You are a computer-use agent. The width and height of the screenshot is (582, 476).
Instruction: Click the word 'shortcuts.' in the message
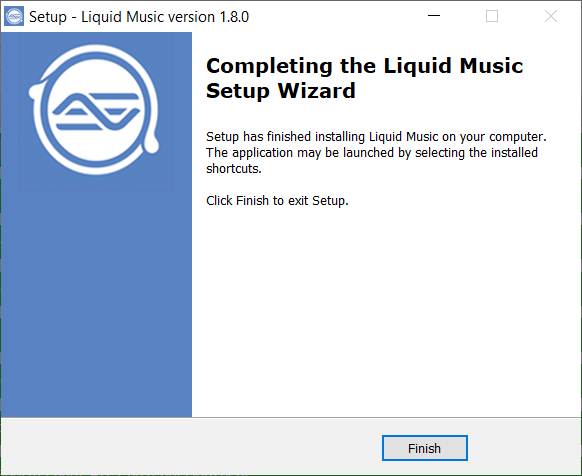pos(234,169)
